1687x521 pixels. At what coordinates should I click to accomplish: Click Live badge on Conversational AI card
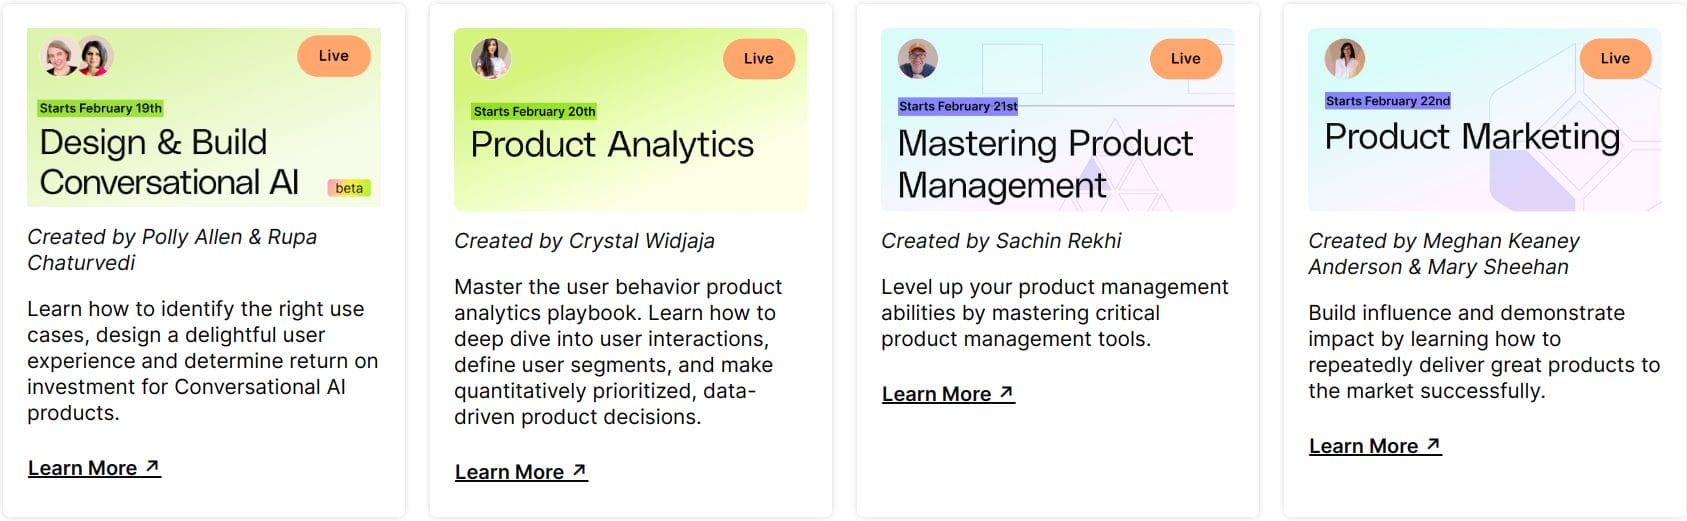(x=334, y=56)
